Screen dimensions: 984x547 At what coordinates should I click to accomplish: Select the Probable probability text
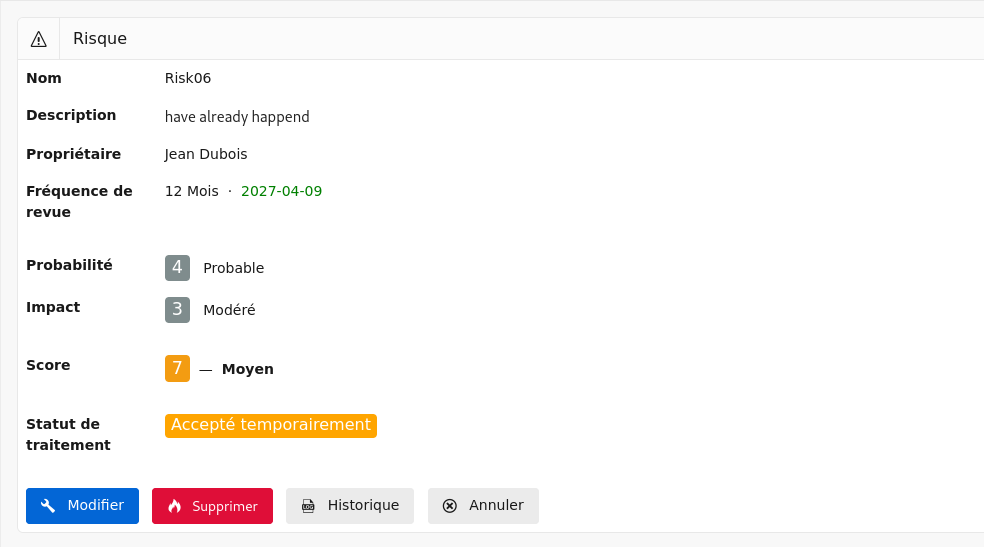click(x=233, y=268)
